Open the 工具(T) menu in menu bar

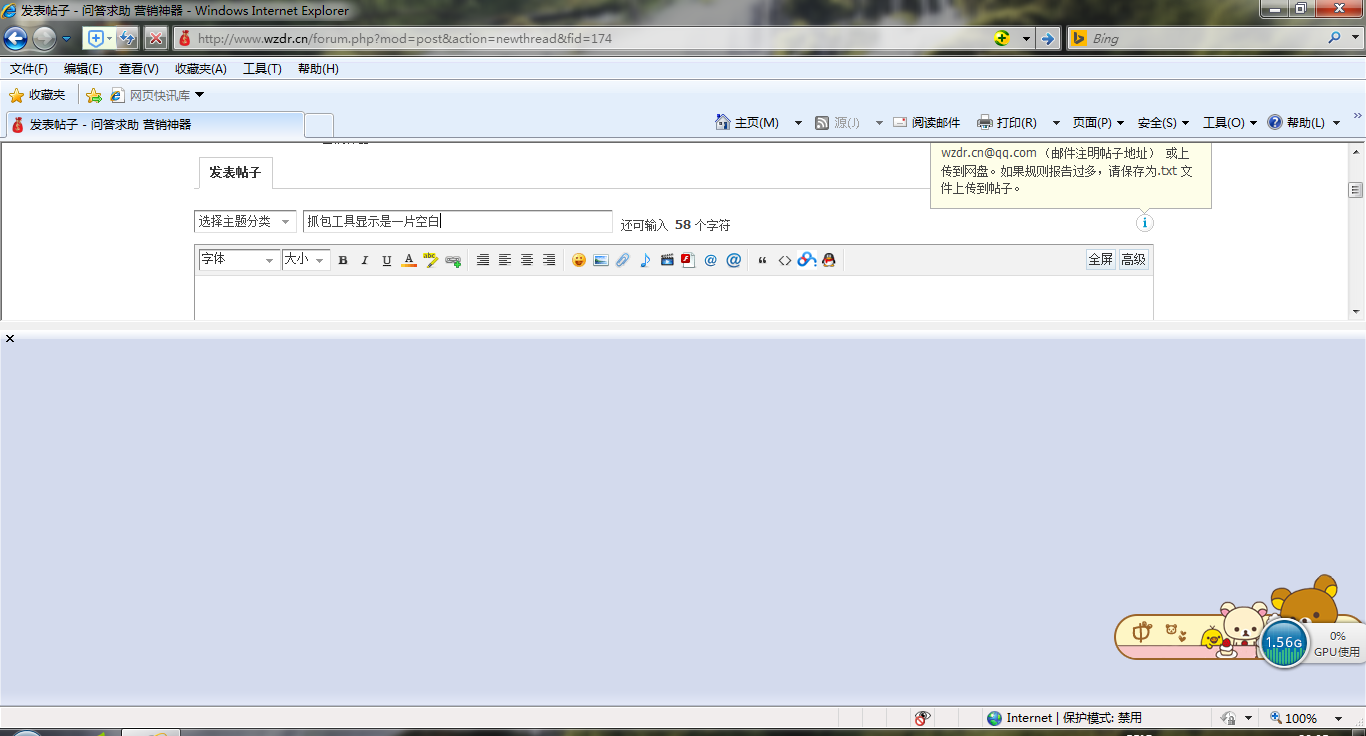(262, 69)
